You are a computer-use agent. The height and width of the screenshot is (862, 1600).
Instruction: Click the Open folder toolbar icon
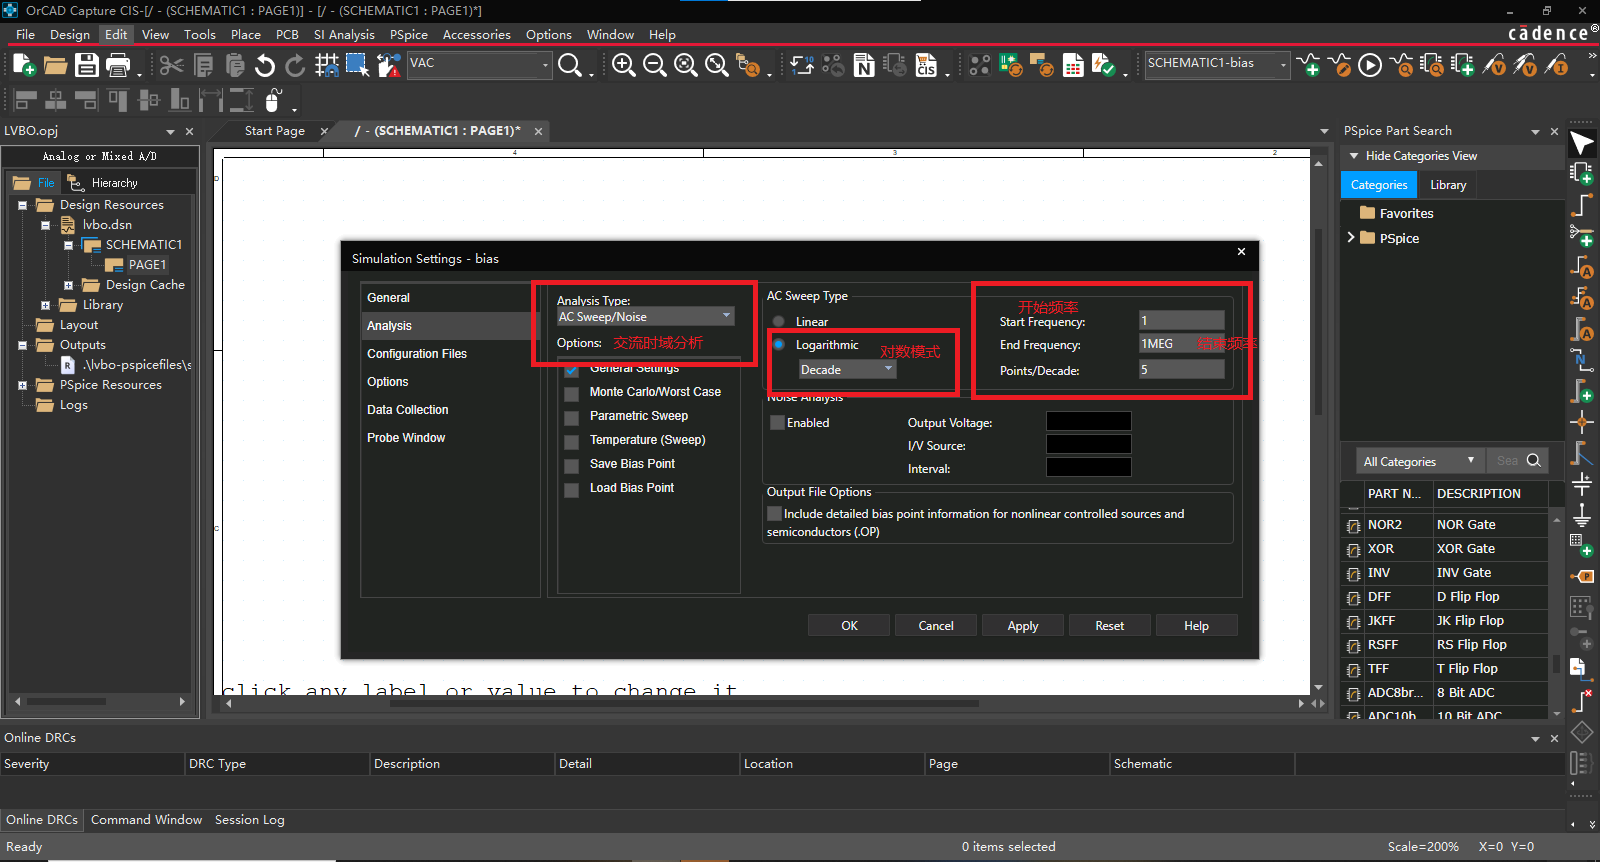[x=55, y=65]
